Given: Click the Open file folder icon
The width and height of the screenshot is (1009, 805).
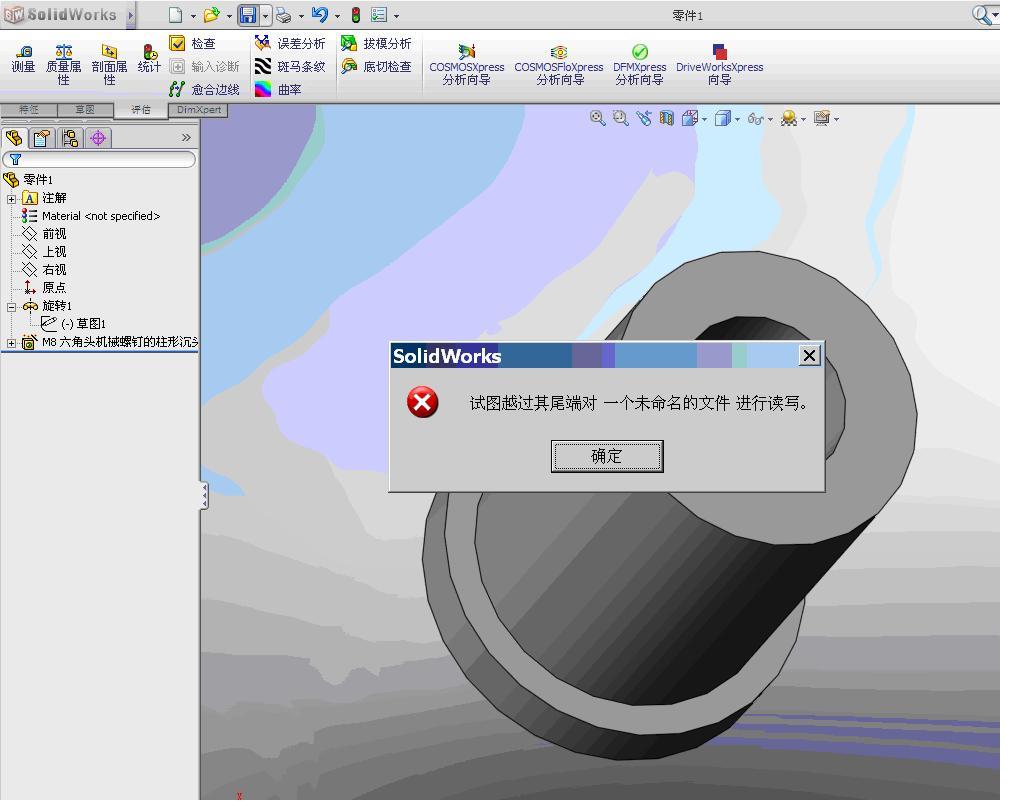Looking at the screenshot, I should pyautogui.click(x=212, y=15).
